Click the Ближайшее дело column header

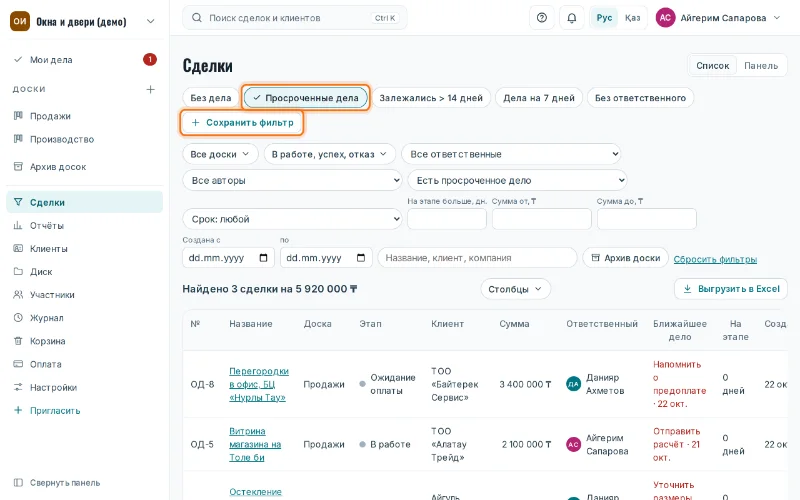click(x=680, y=330)
